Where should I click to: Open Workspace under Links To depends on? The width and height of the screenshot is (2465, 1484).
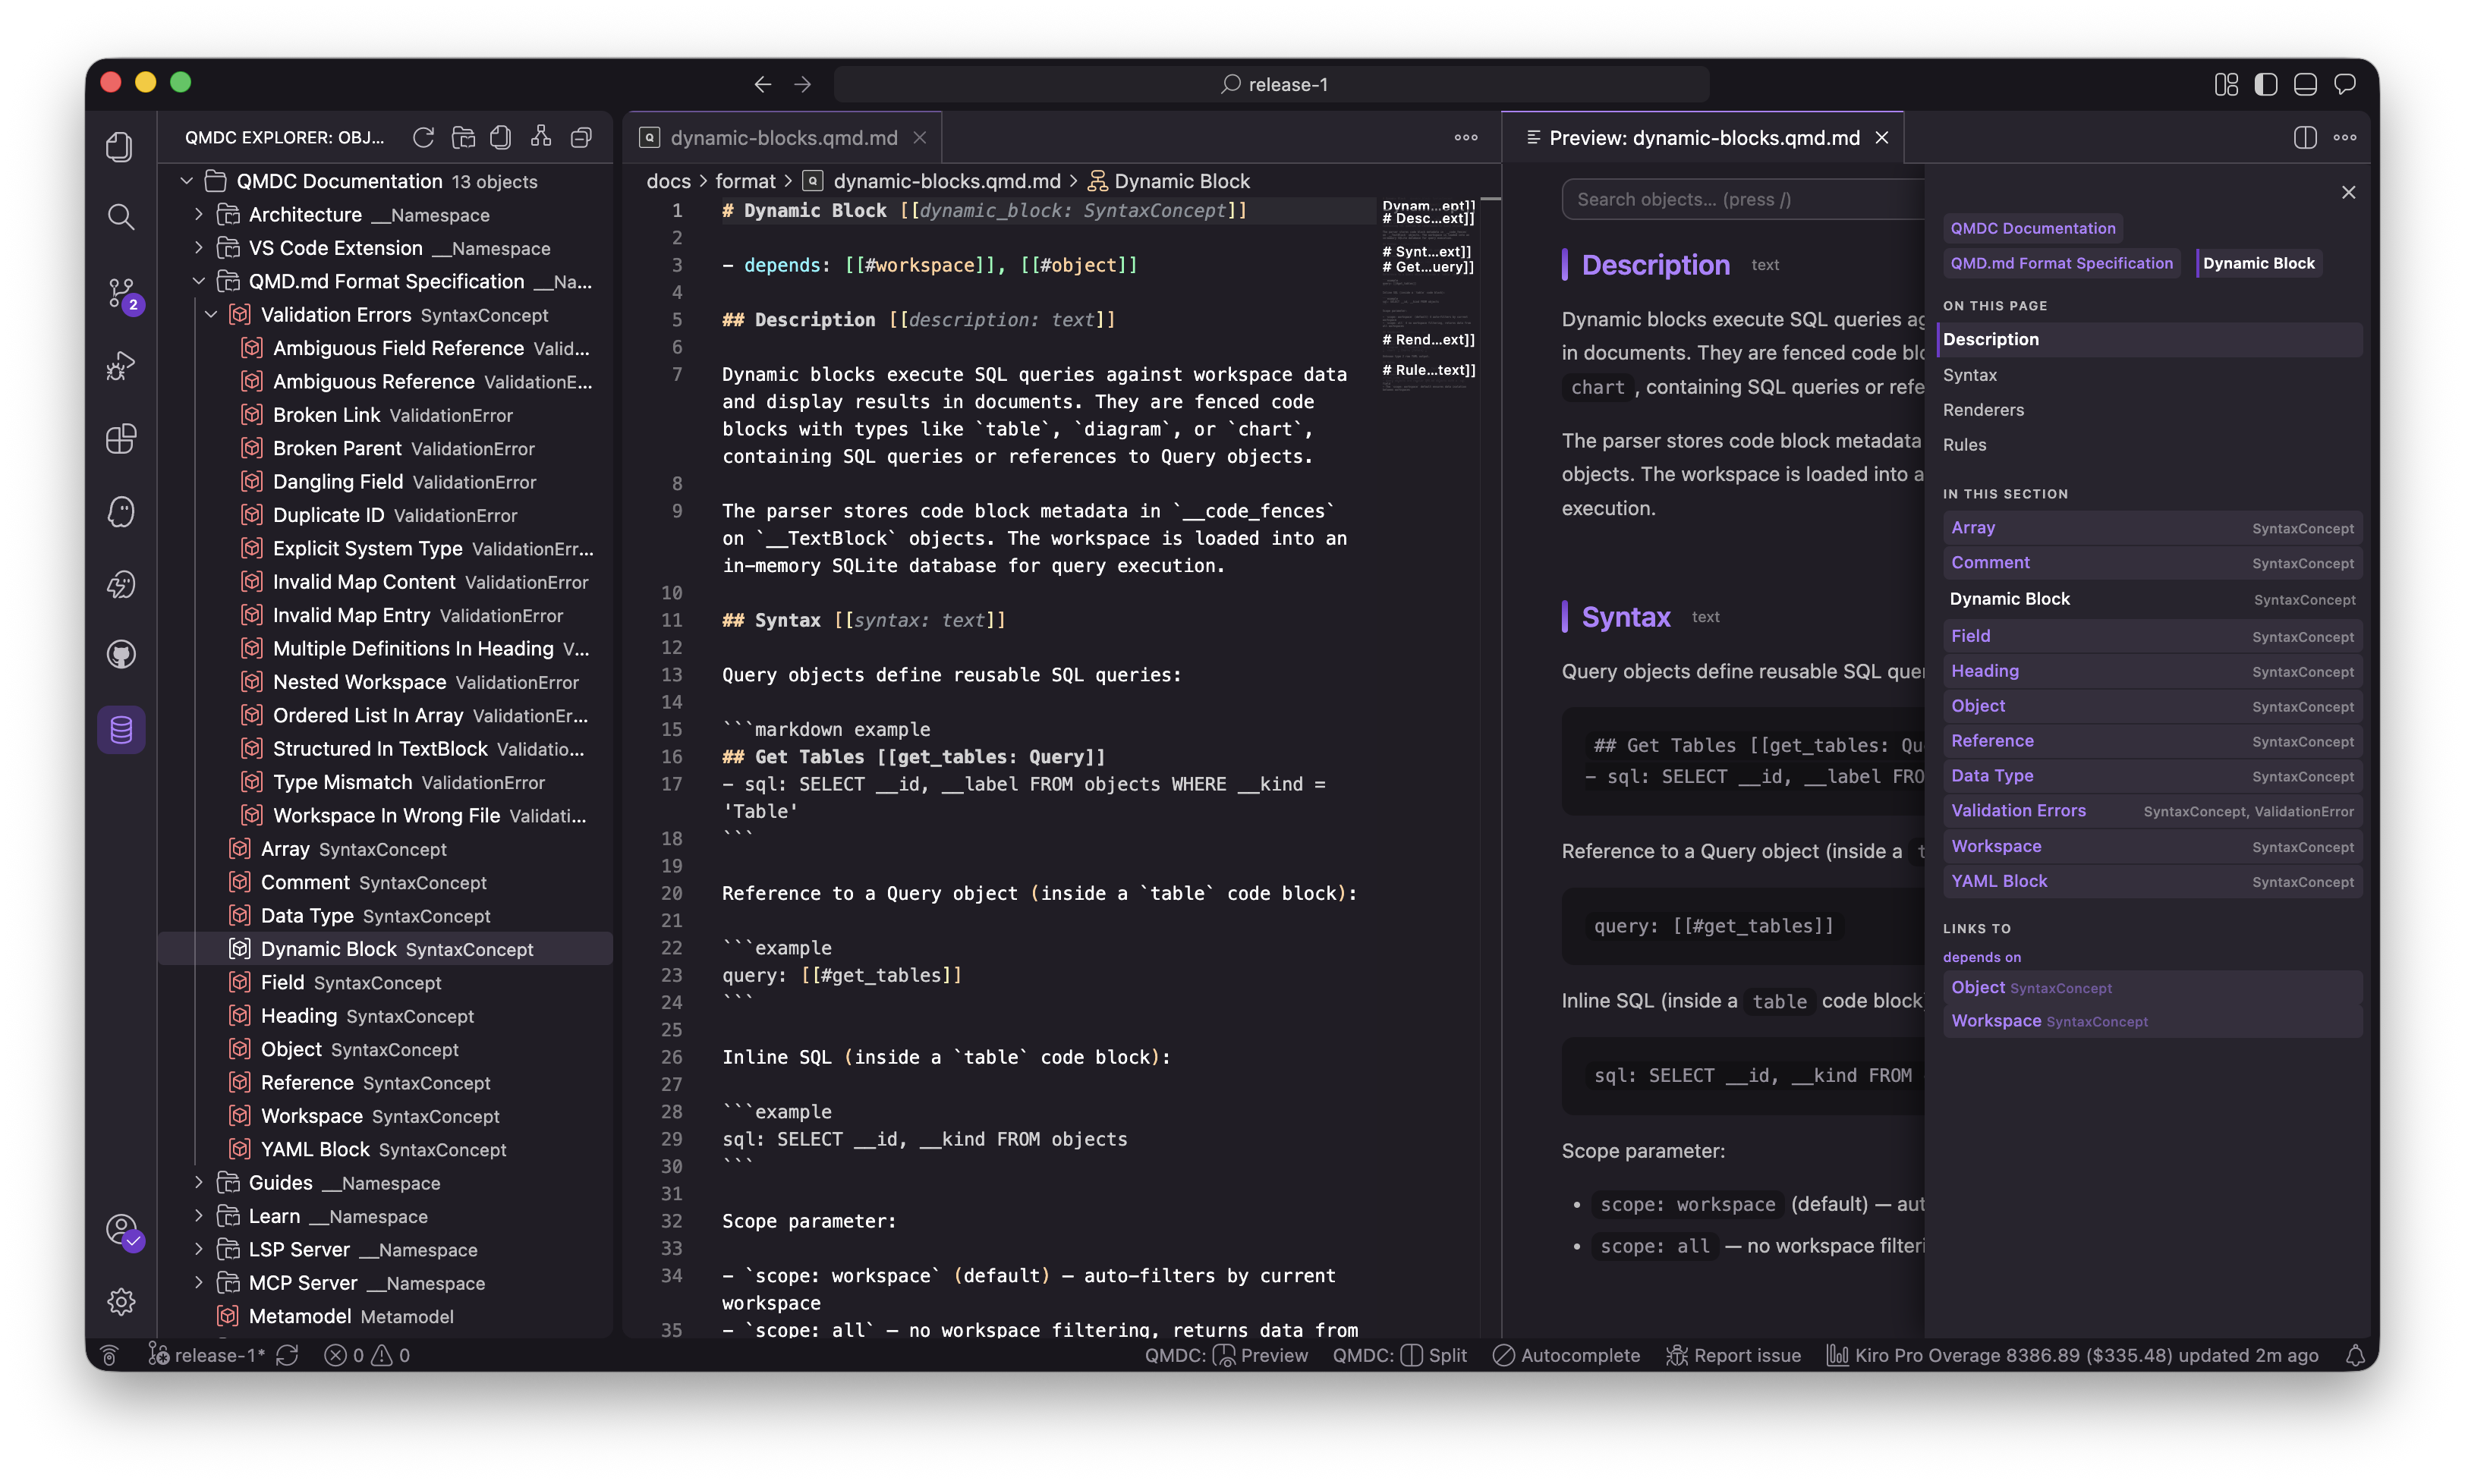point(2152,1021)
